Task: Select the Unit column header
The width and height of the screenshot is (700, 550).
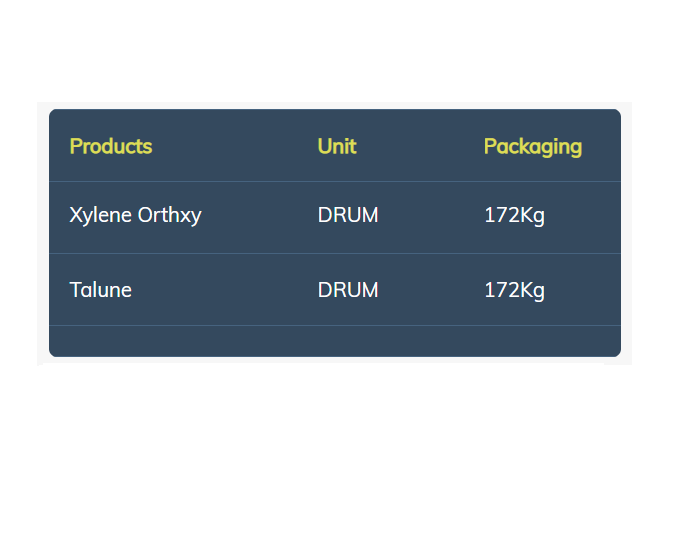Action: [x=337, y=146]
